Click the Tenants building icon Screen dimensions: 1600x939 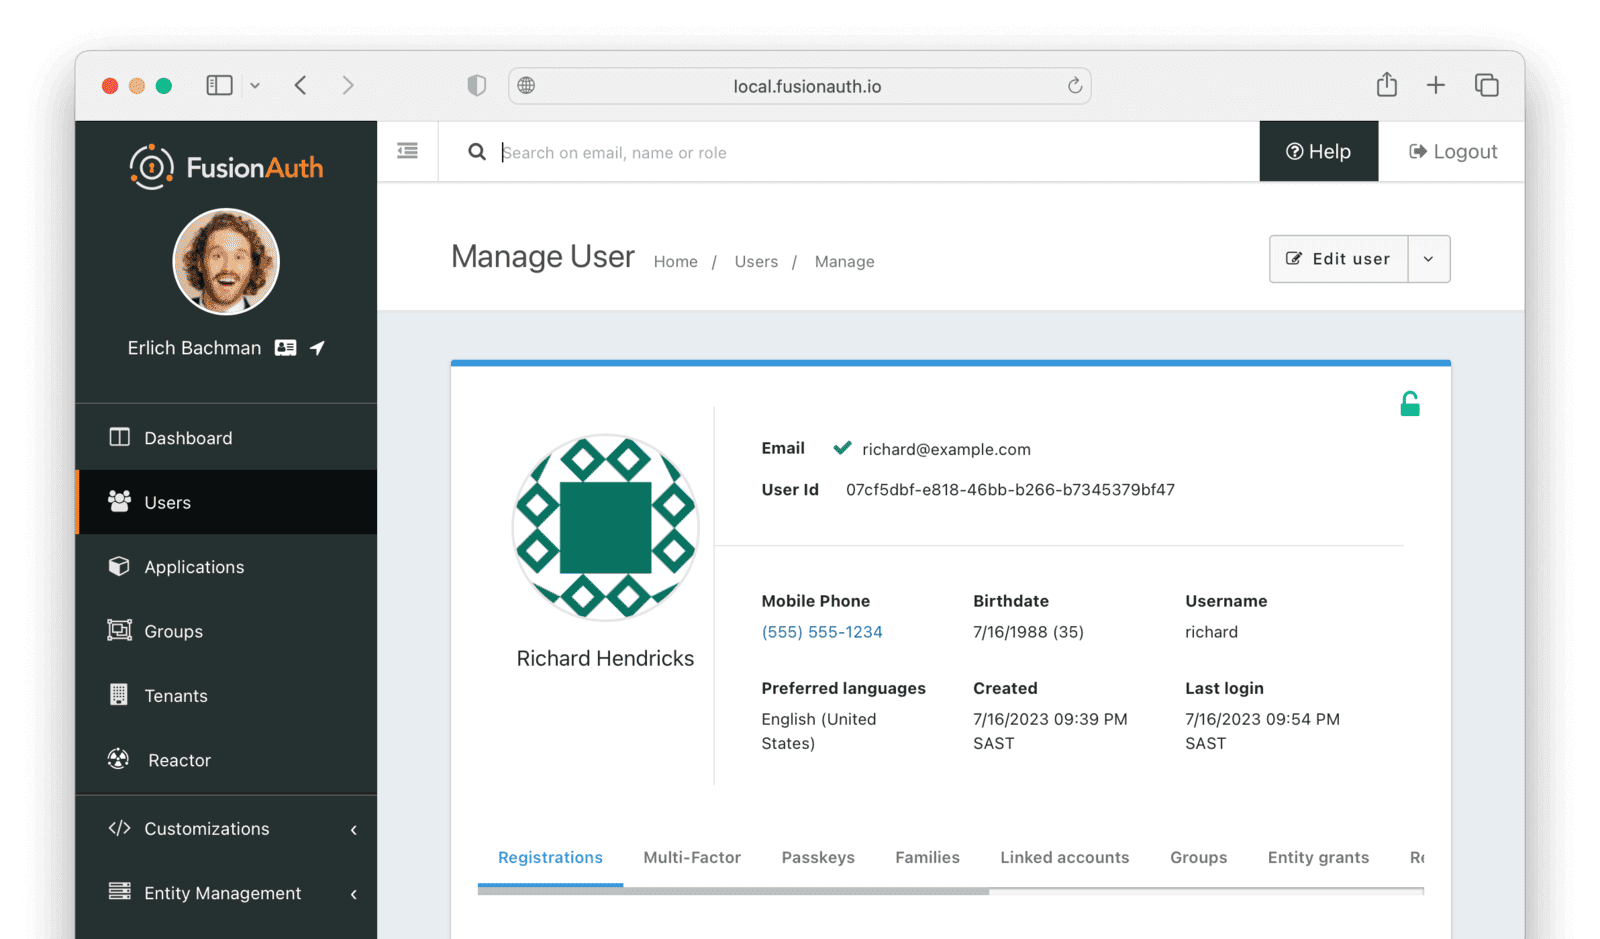[x=119, y=694]
